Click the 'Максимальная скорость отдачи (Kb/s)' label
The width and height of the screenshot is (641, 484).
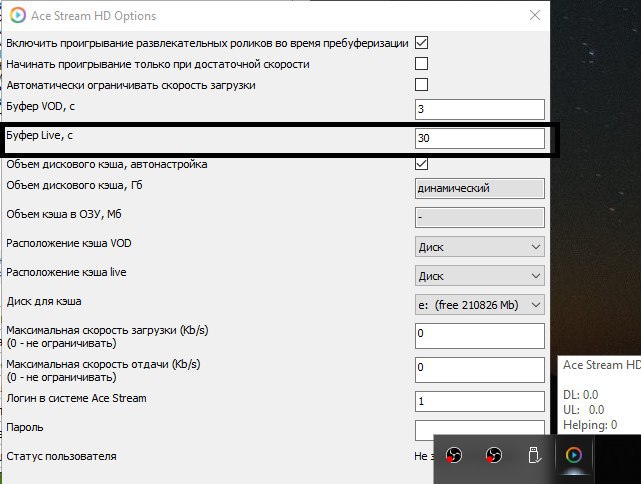103,364
